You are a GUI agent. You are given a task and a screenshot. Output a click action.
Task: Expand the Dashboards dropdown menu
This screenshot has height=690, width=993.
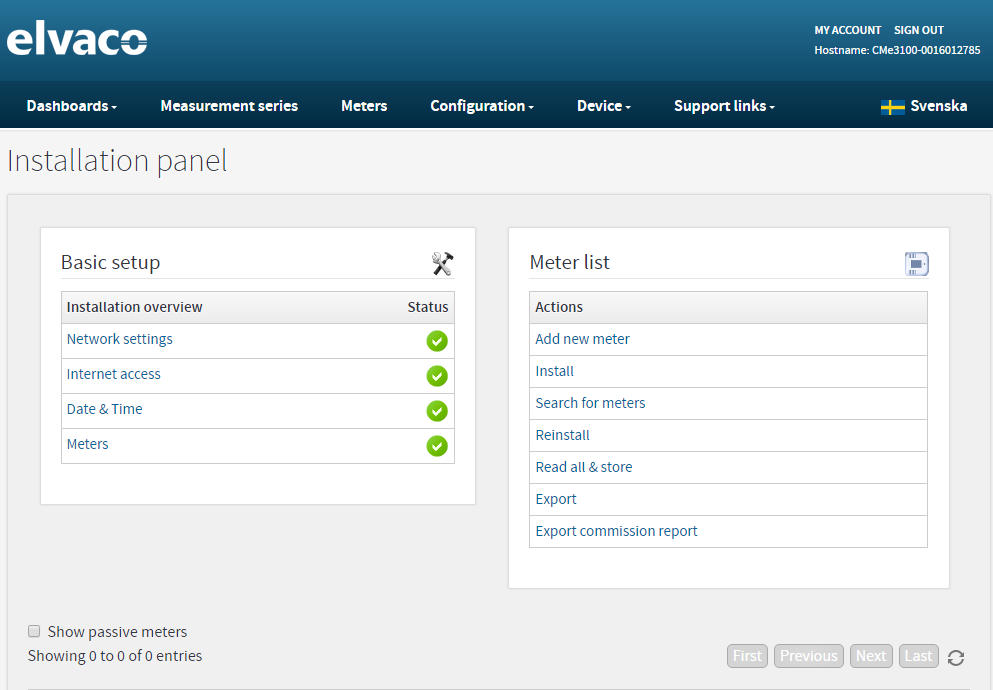(71, 106)
